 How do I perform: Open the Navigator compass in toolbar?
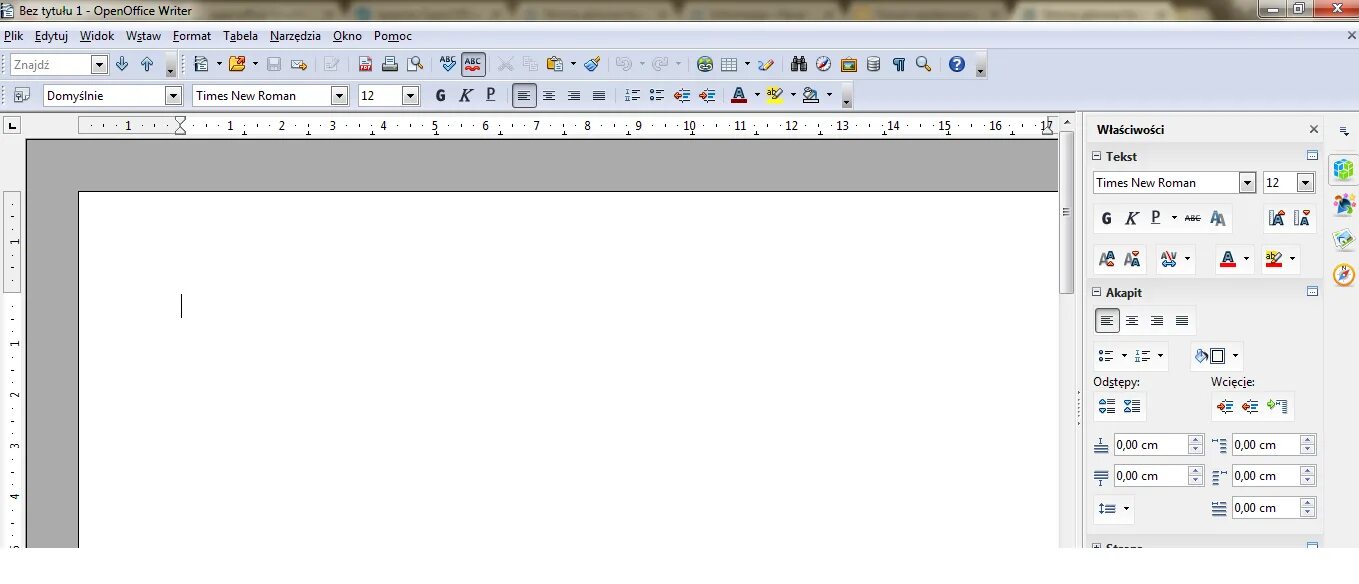823,64
